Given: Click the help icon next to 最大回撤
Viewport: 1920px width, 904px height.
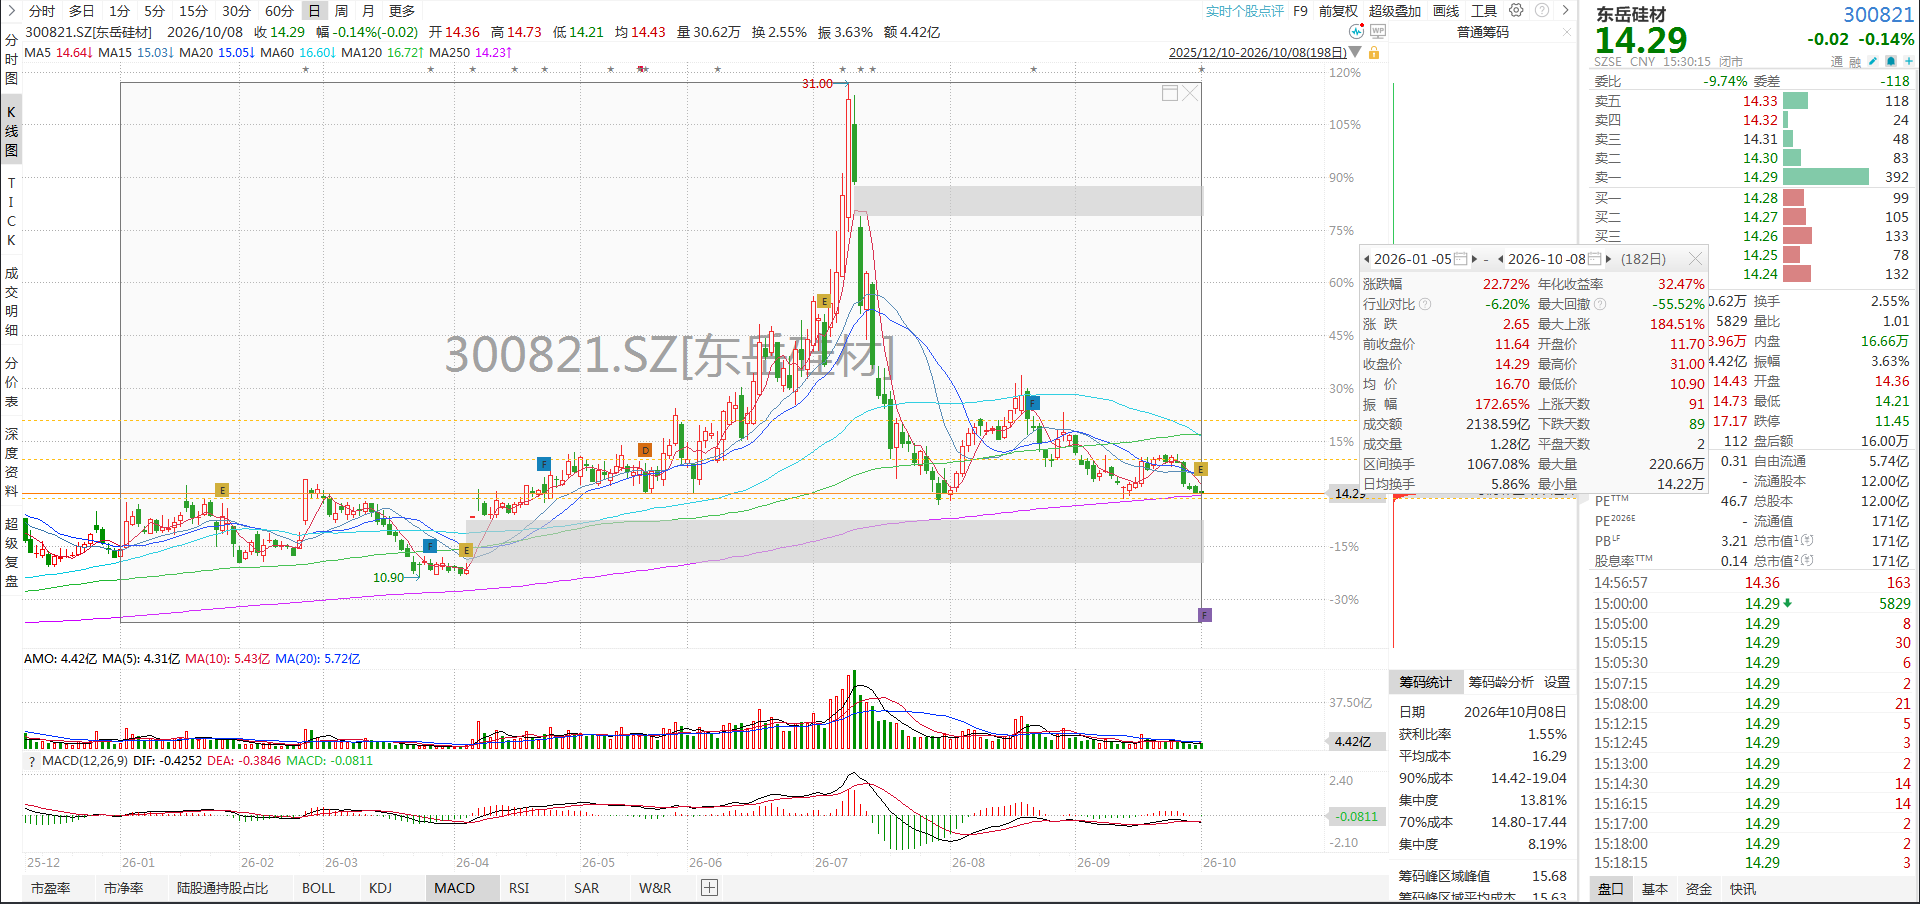Looking at the screenshot, I should point(1600,304).
